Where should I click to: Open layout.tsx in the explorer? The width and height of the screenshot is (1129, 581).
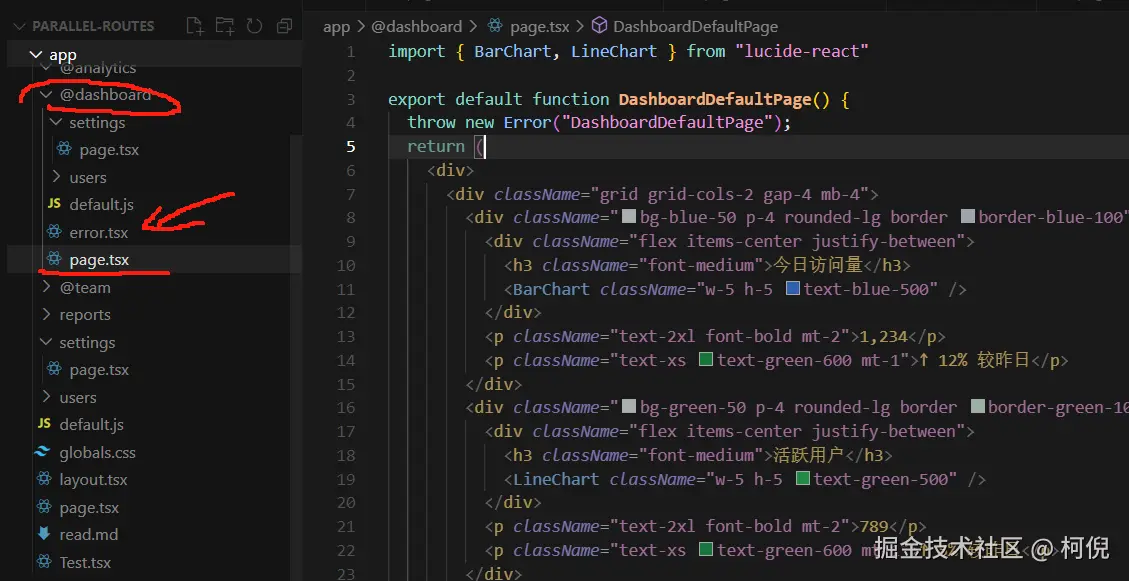pos(93,479)
